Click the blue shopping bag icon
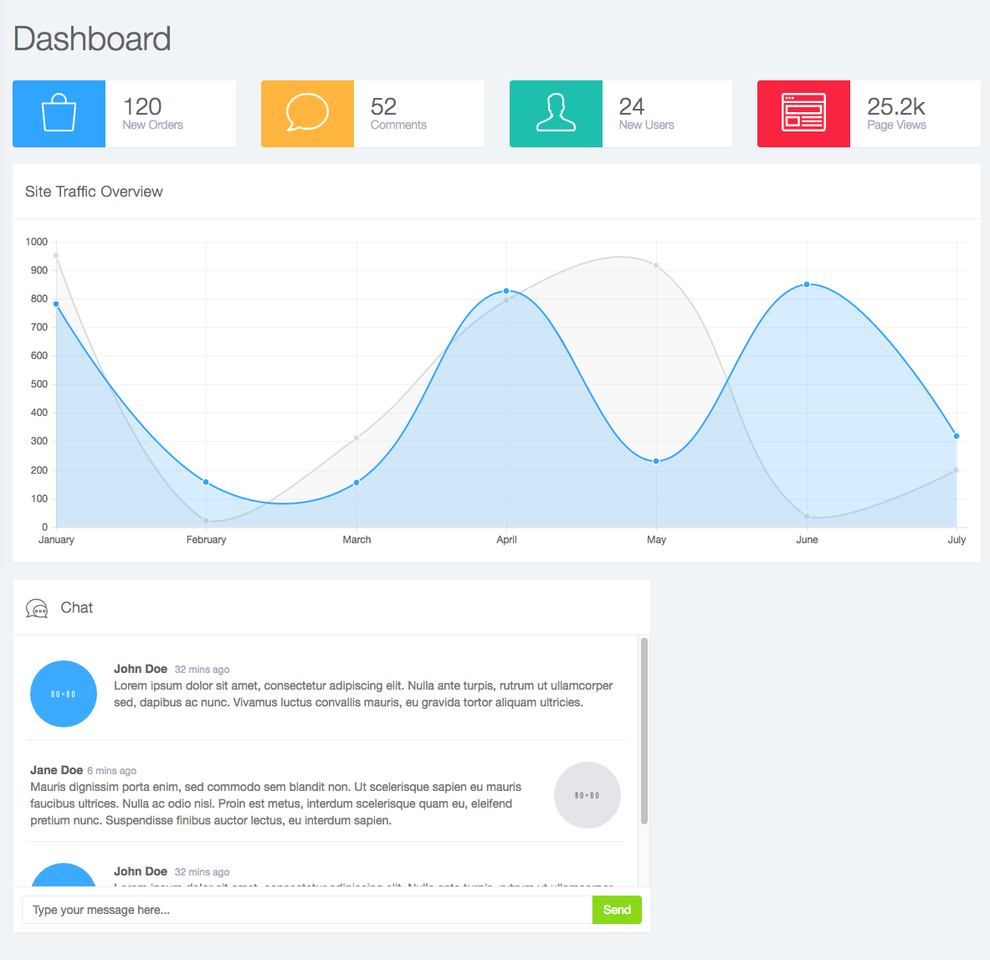Viewport: 990px width, 960px height. tap(59, 112)
